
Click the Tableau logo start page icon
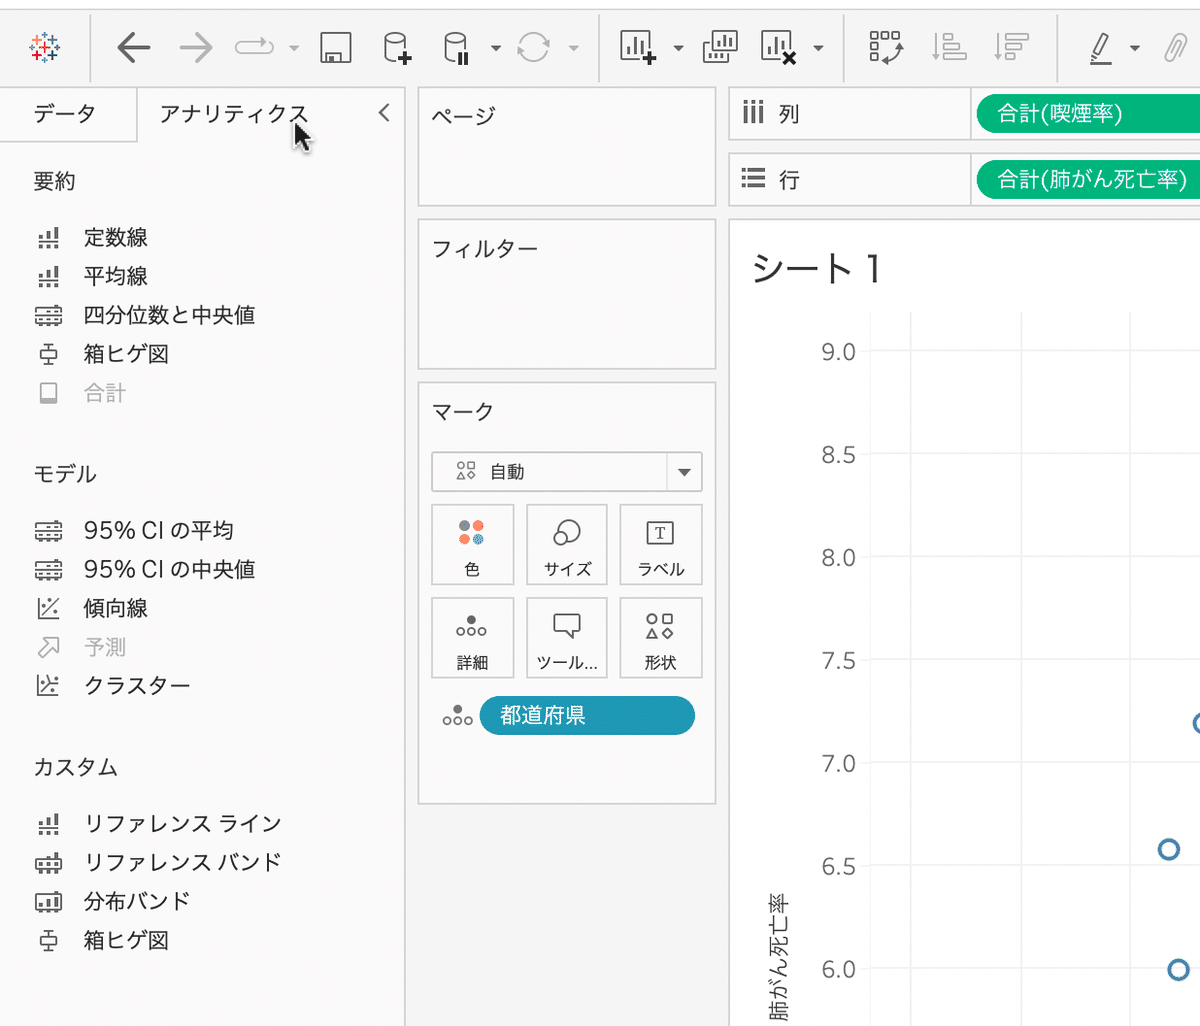[x=45, y=47]
